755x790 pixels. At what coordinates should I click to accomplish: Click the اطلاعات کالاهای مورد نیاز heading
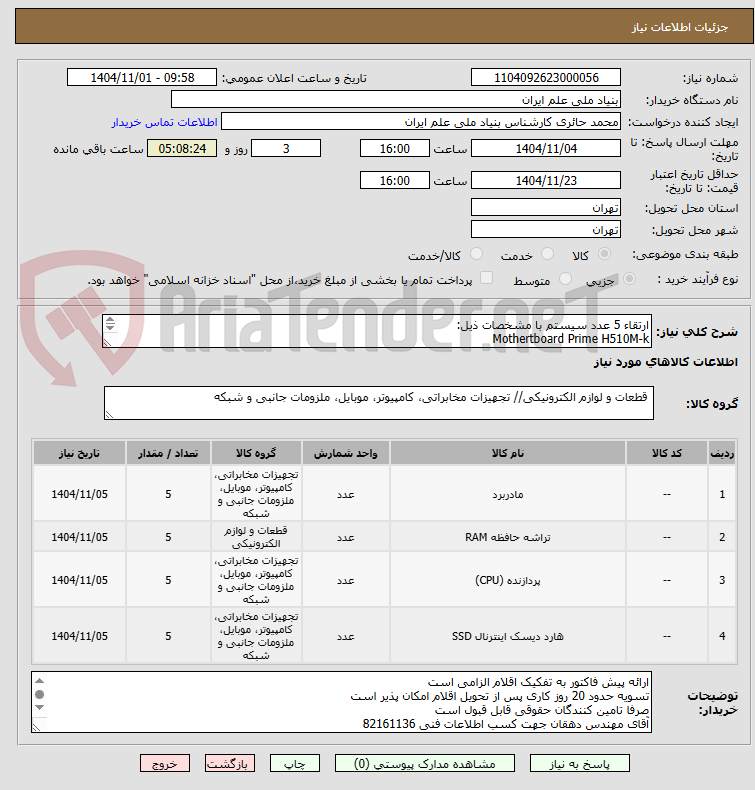click(665, 362)
